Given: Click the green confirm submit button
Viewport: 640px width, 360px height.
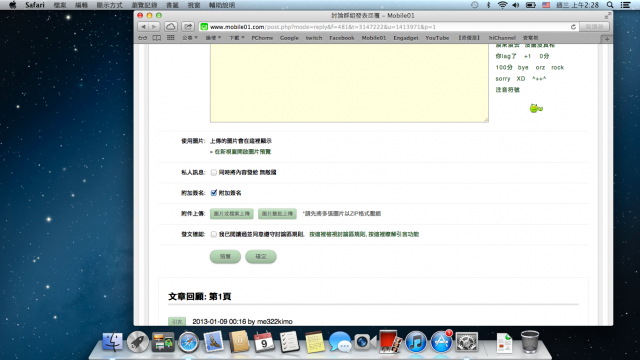Looking at the screenshot, I should click(261, 256).
